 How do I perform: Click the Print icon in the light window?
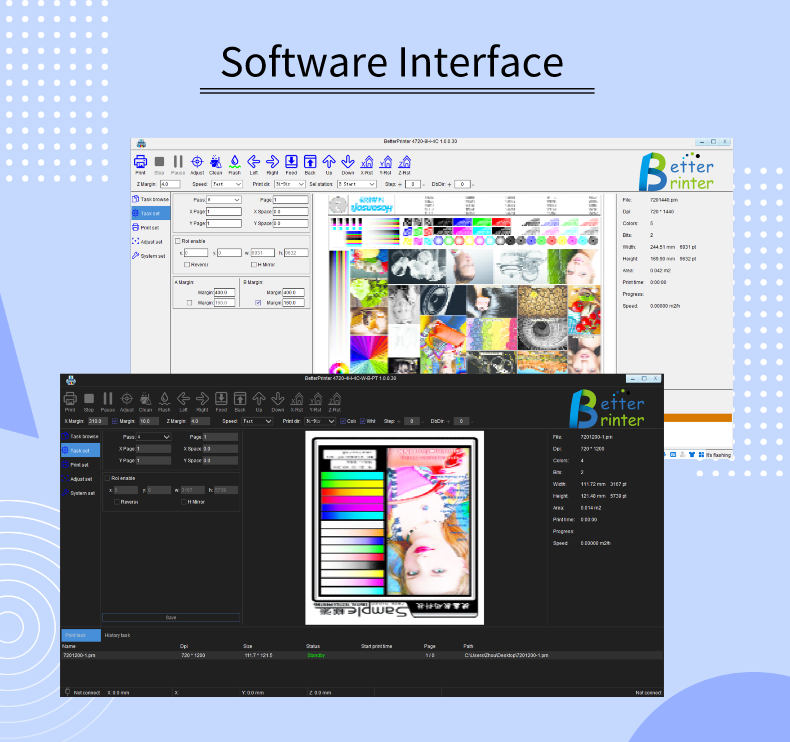coord(141,161)
